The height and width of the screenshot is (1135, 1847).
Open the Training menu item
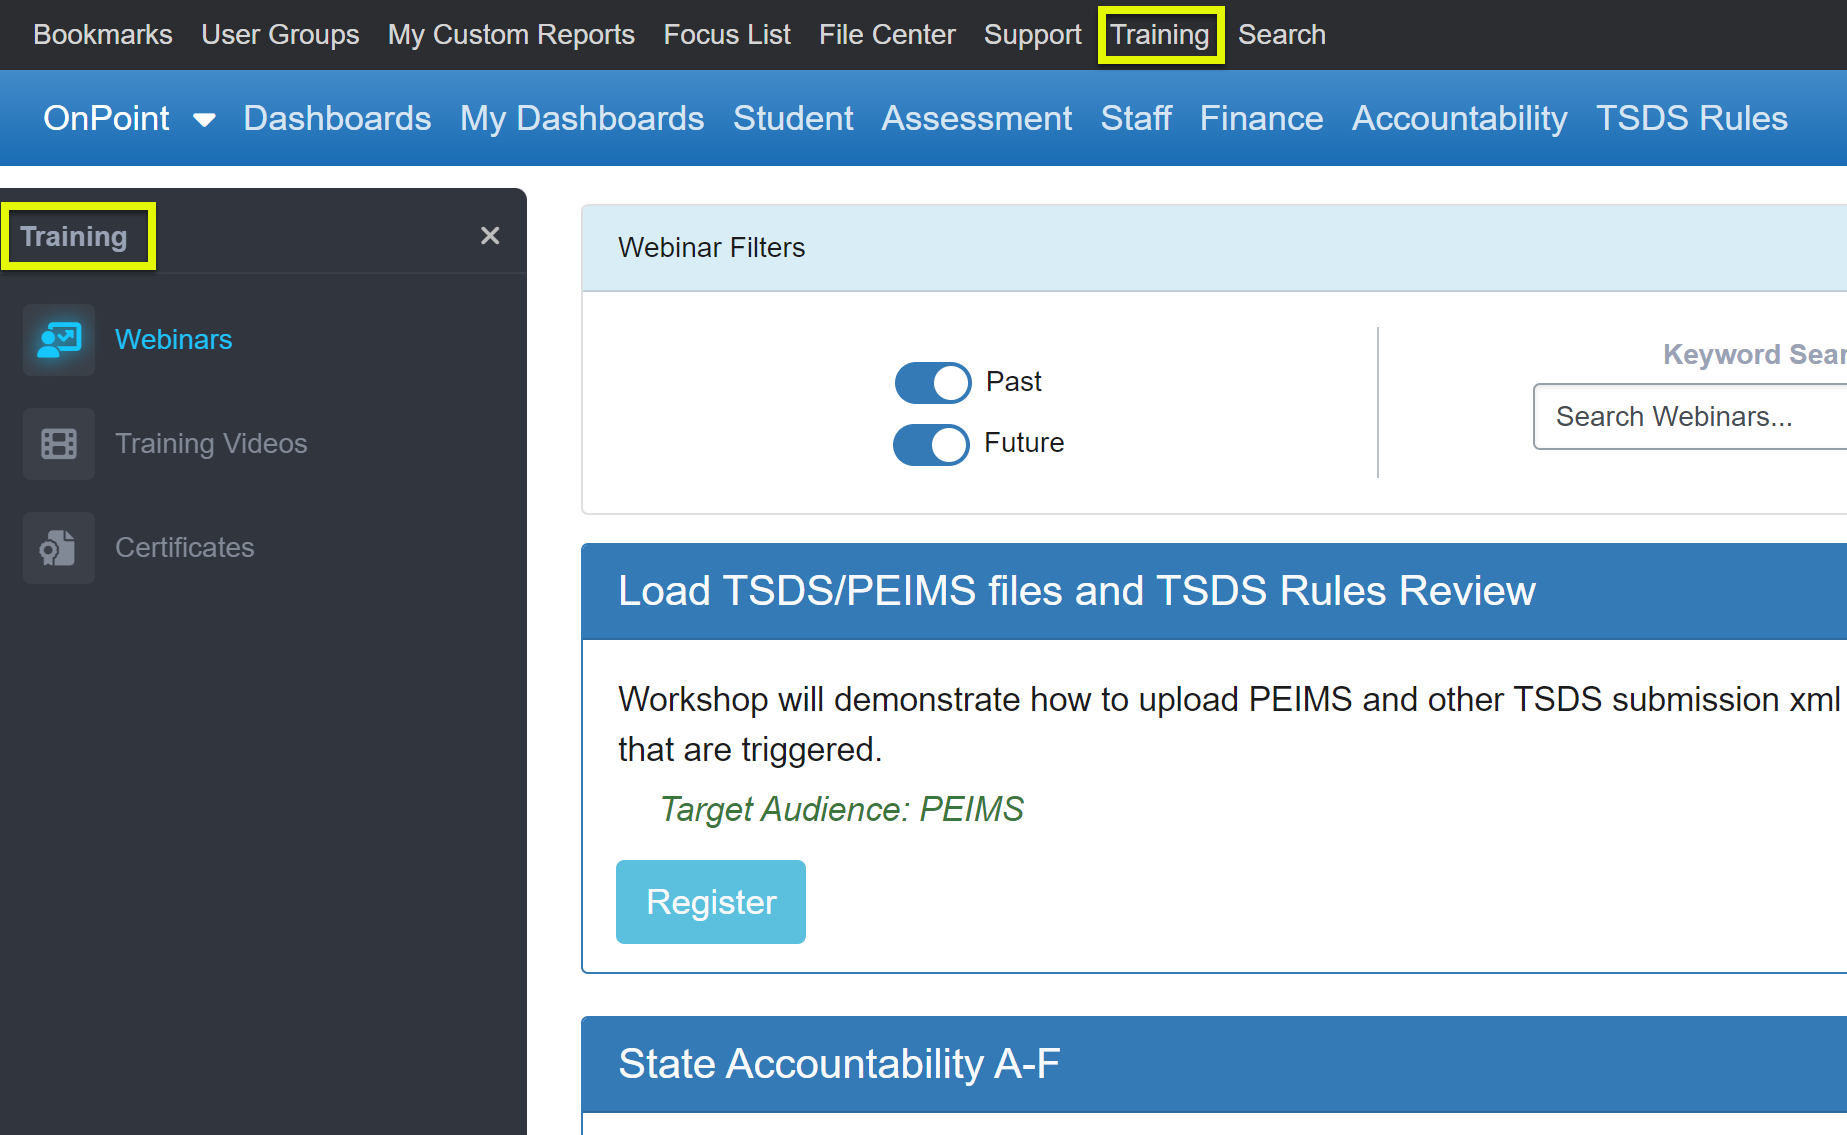pos(1159,34)
